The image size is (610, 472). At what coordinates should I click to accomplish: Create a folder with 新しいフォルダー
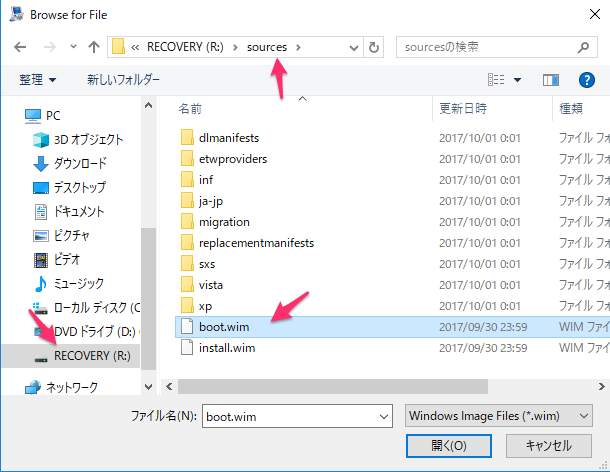tap(123, 80)
